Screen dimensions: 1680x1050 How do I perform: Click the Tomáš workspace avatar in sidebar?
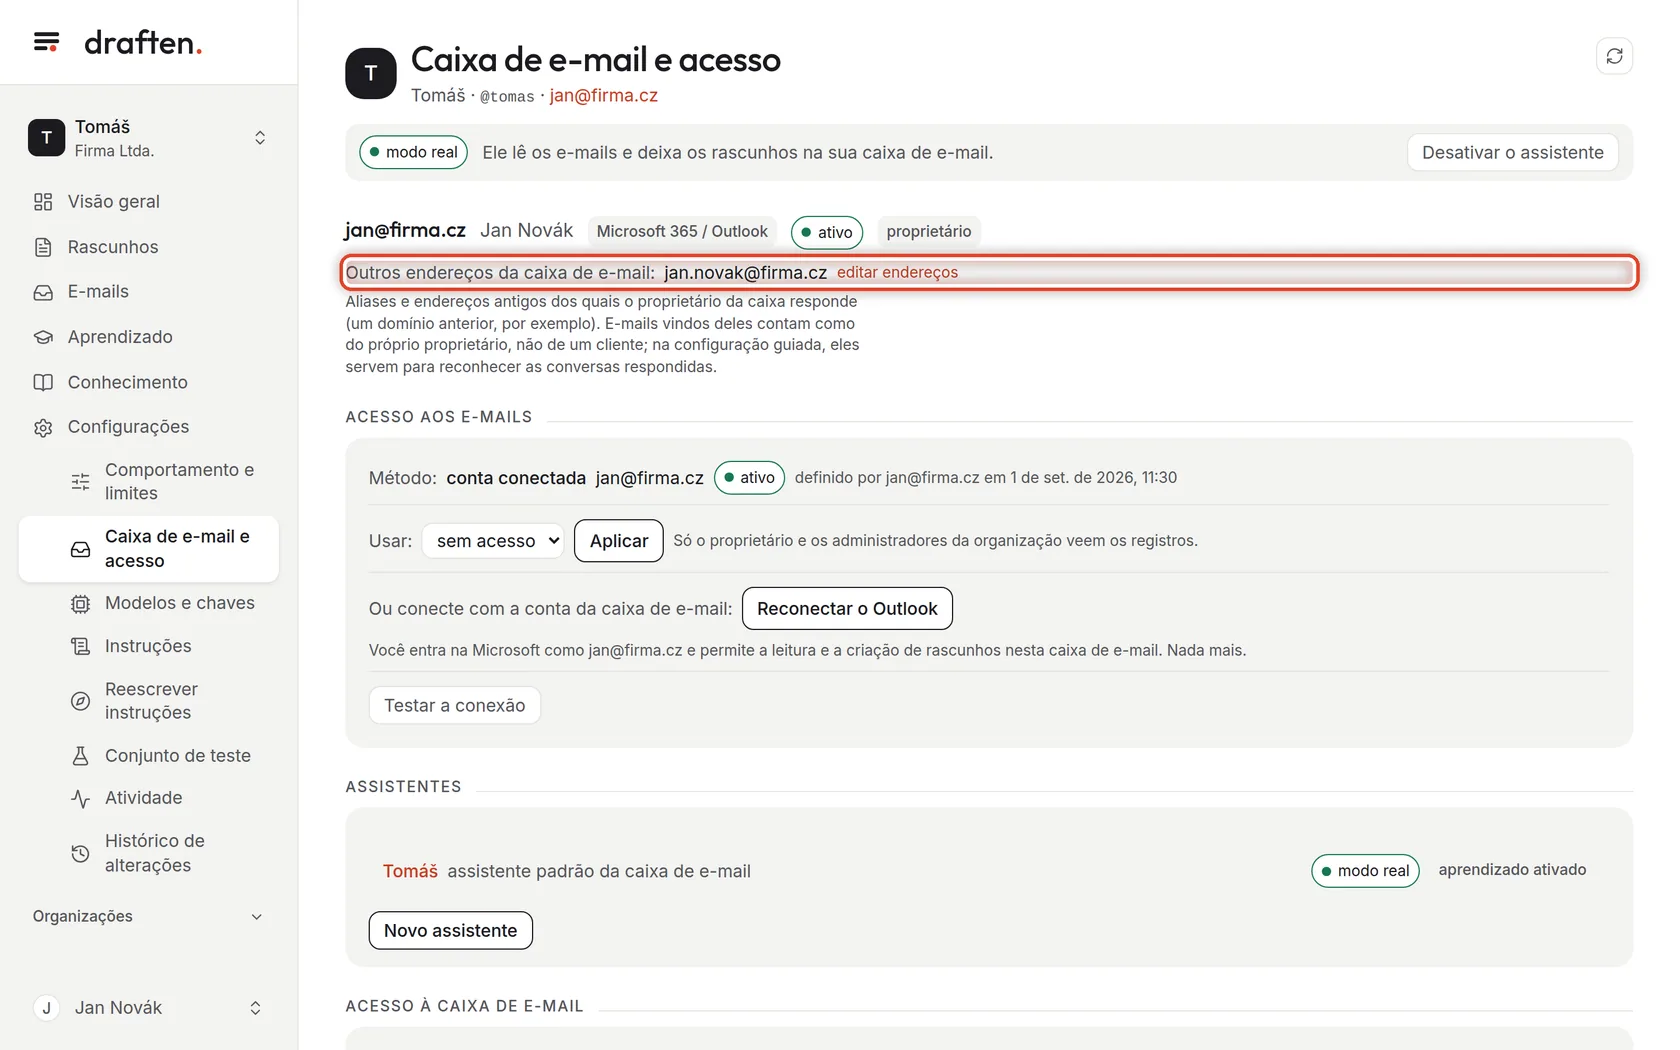[46, 138]
